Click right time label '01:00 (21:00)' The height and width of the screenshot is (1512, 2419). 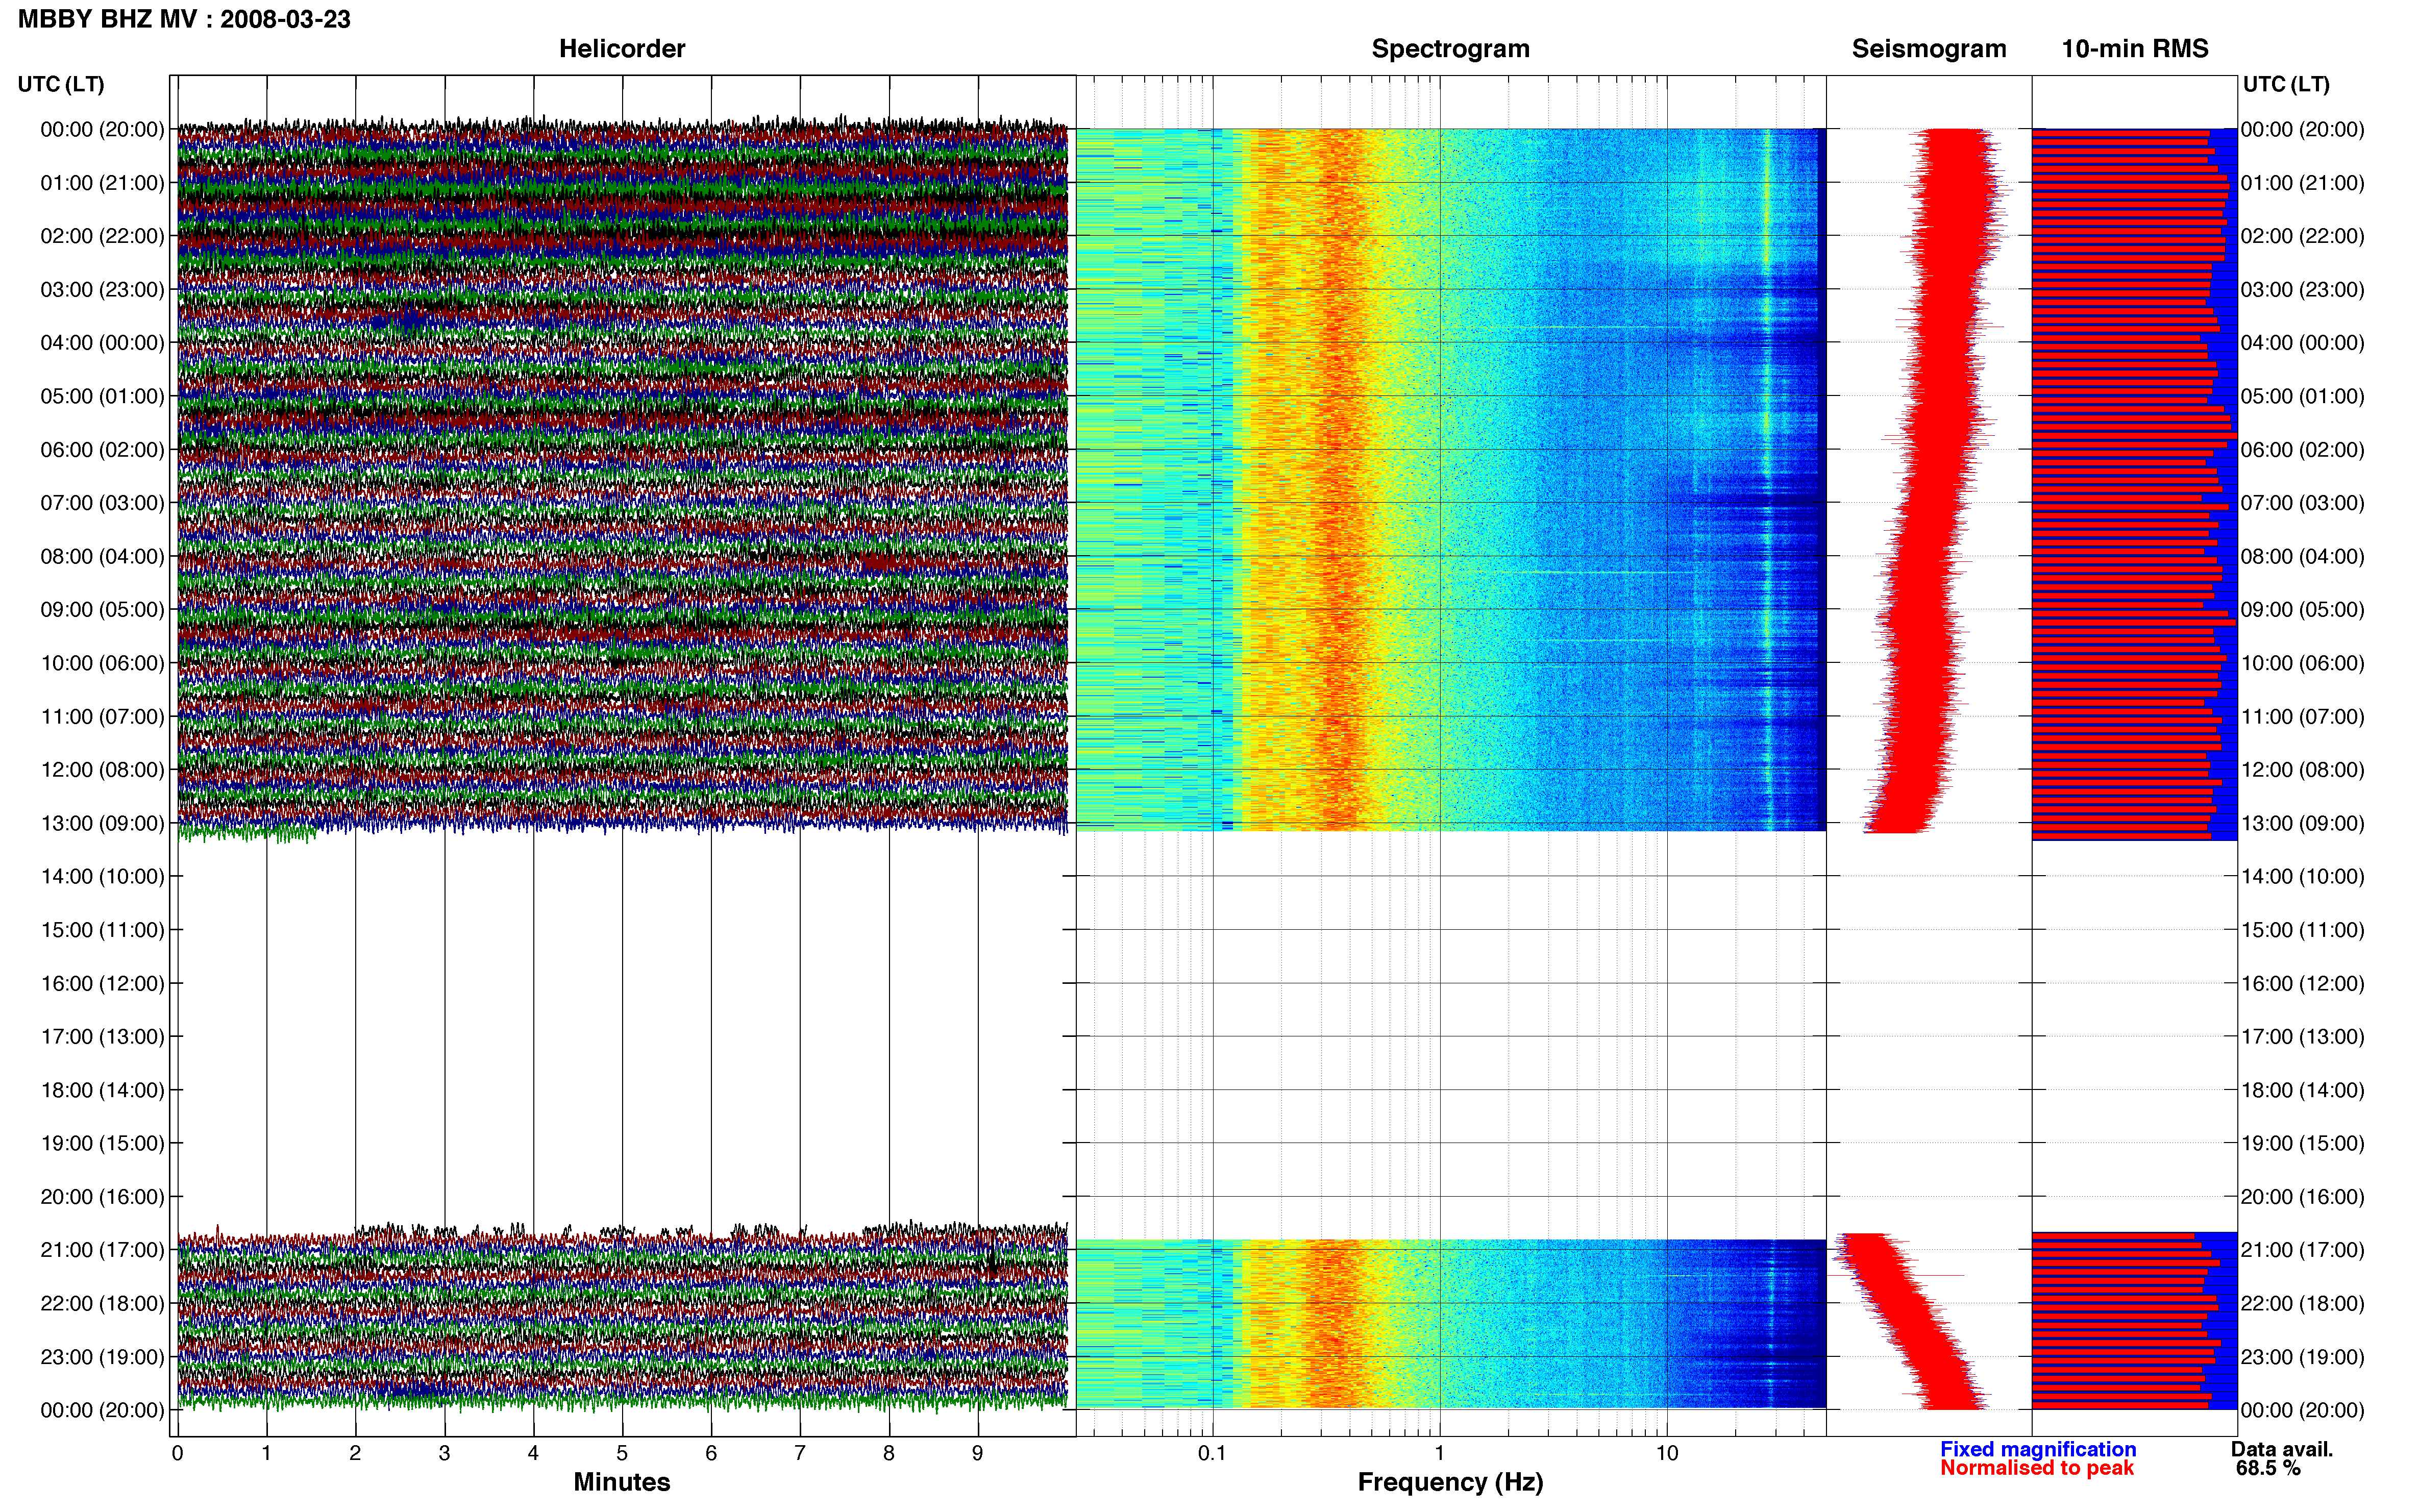click(x=2303, y=183)
